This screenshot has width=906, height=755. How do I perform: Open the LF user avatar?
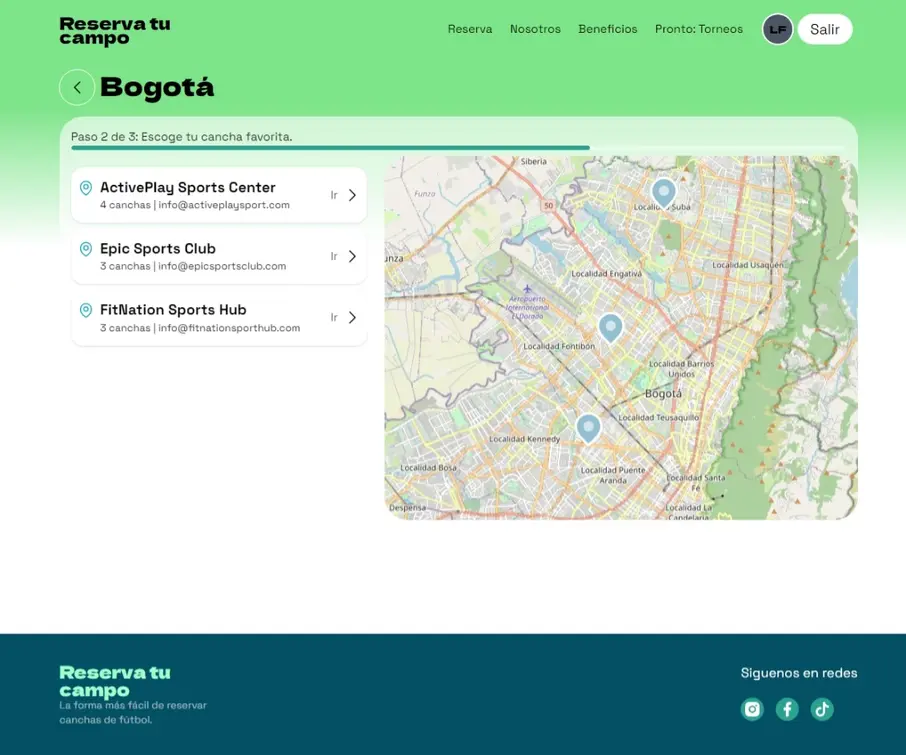point(777,29)
